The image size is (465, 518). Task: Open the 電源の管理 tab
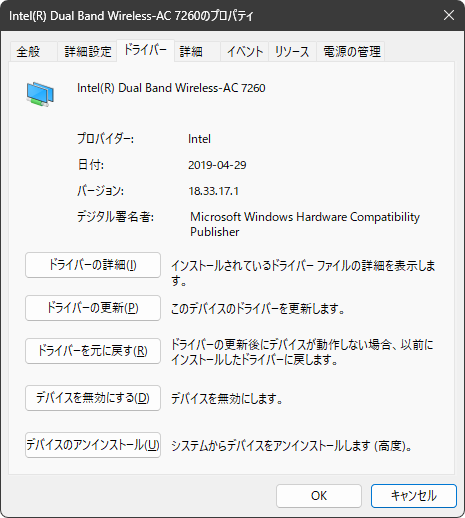pyautogui.click(x=351, y=52)
